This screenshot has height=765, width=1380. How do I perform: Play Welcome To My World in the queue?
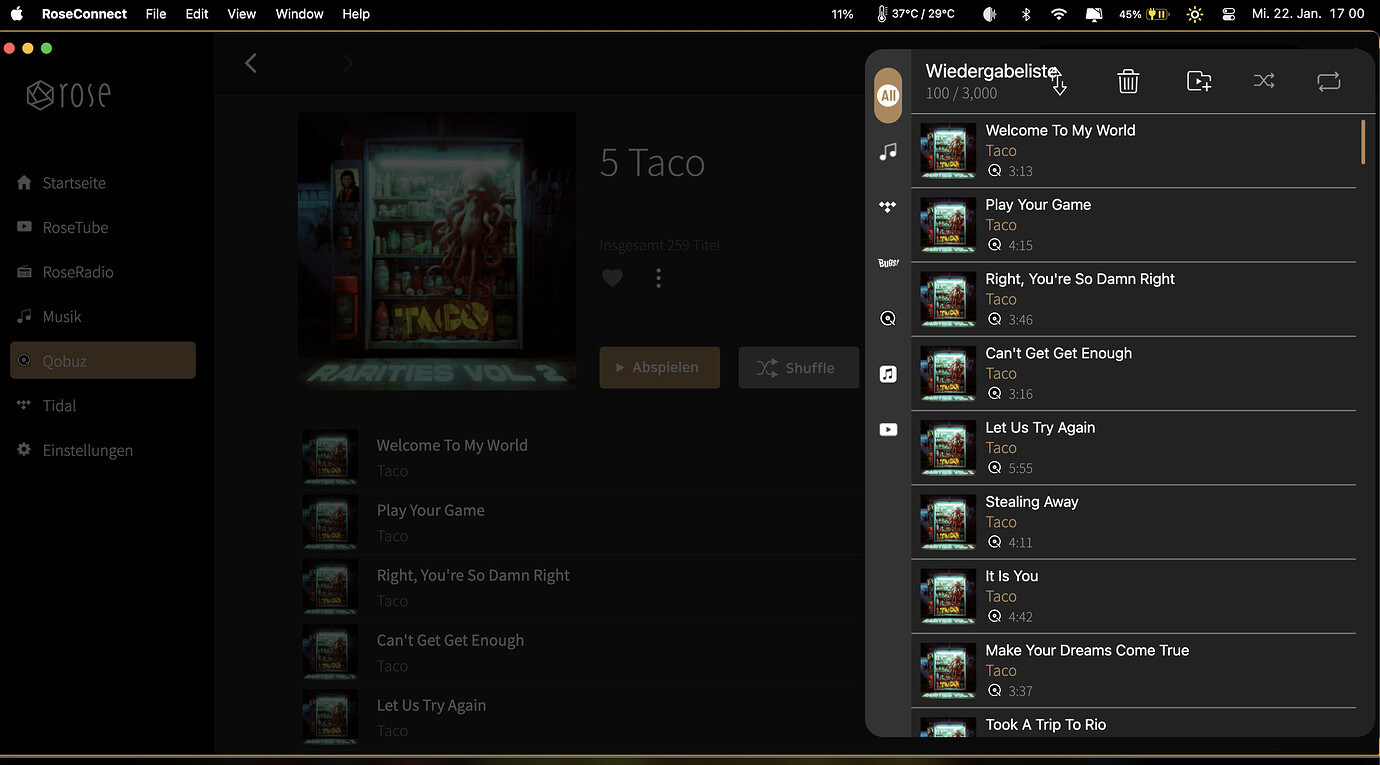(1134, 151)
